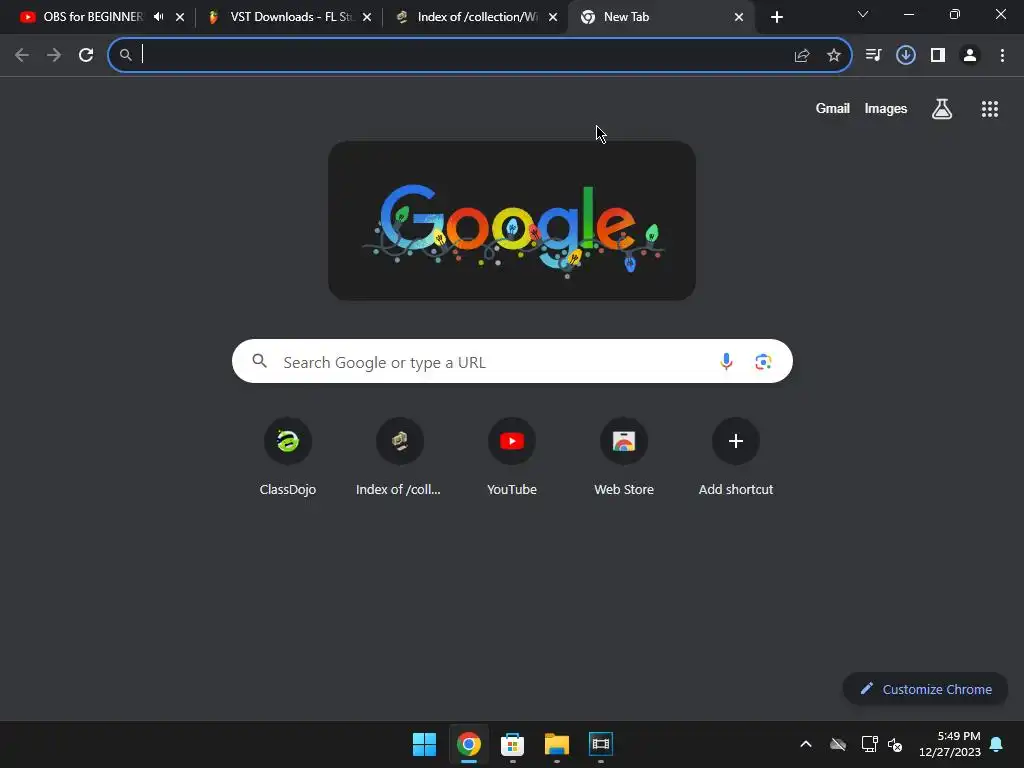Toggle the side panel icon
Screen dimensions: 1024x768
pos(938,55)
